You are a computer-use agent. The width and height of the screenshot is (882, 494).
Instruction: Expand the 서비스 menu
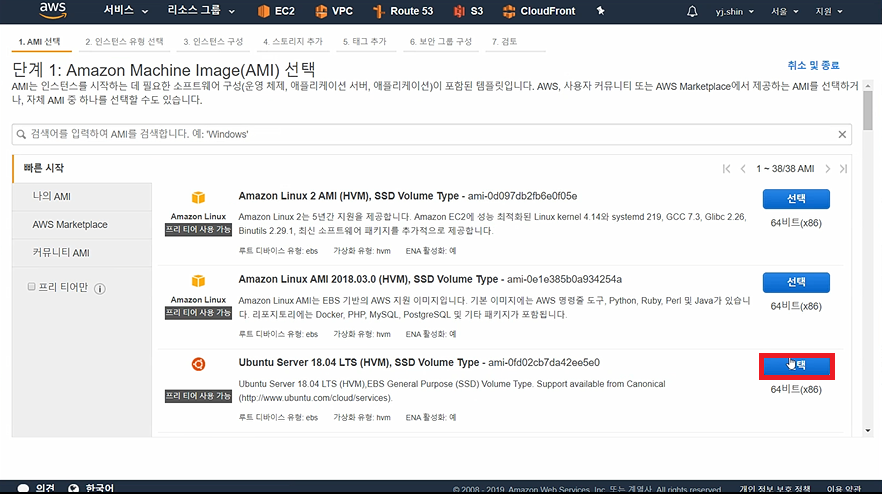125,11
